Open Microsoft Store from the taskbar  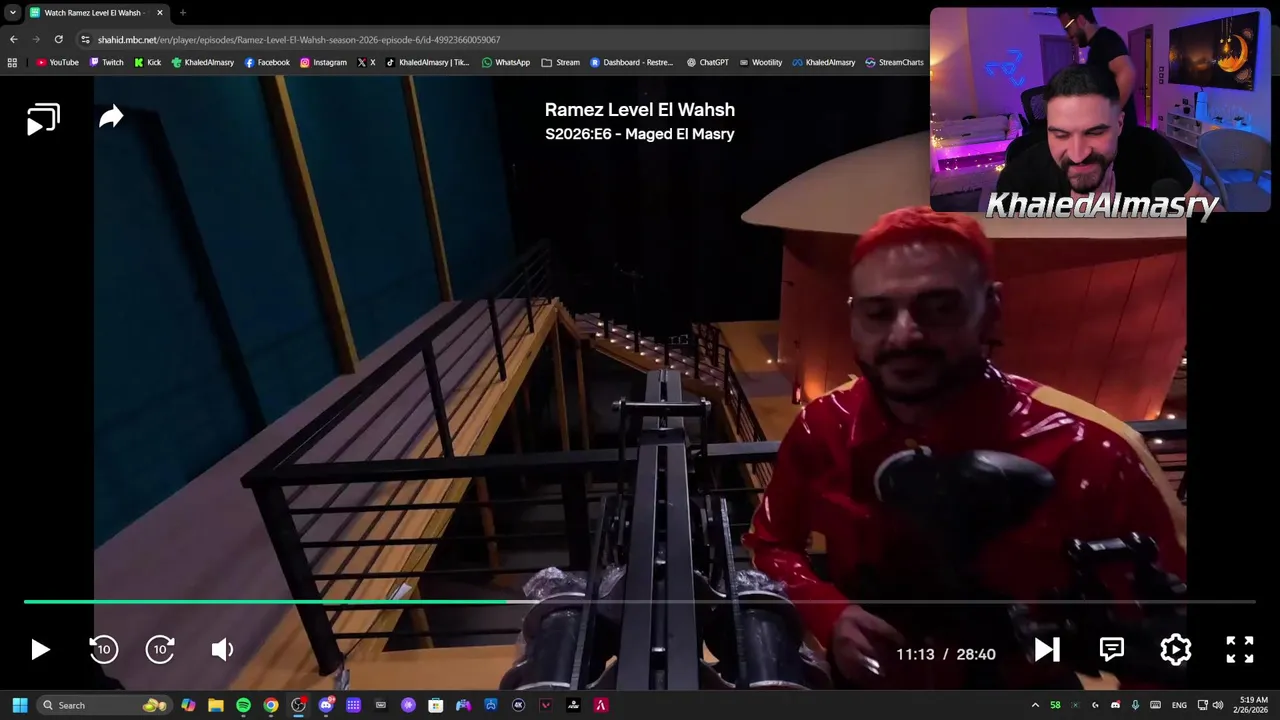[x=436, y=705]
